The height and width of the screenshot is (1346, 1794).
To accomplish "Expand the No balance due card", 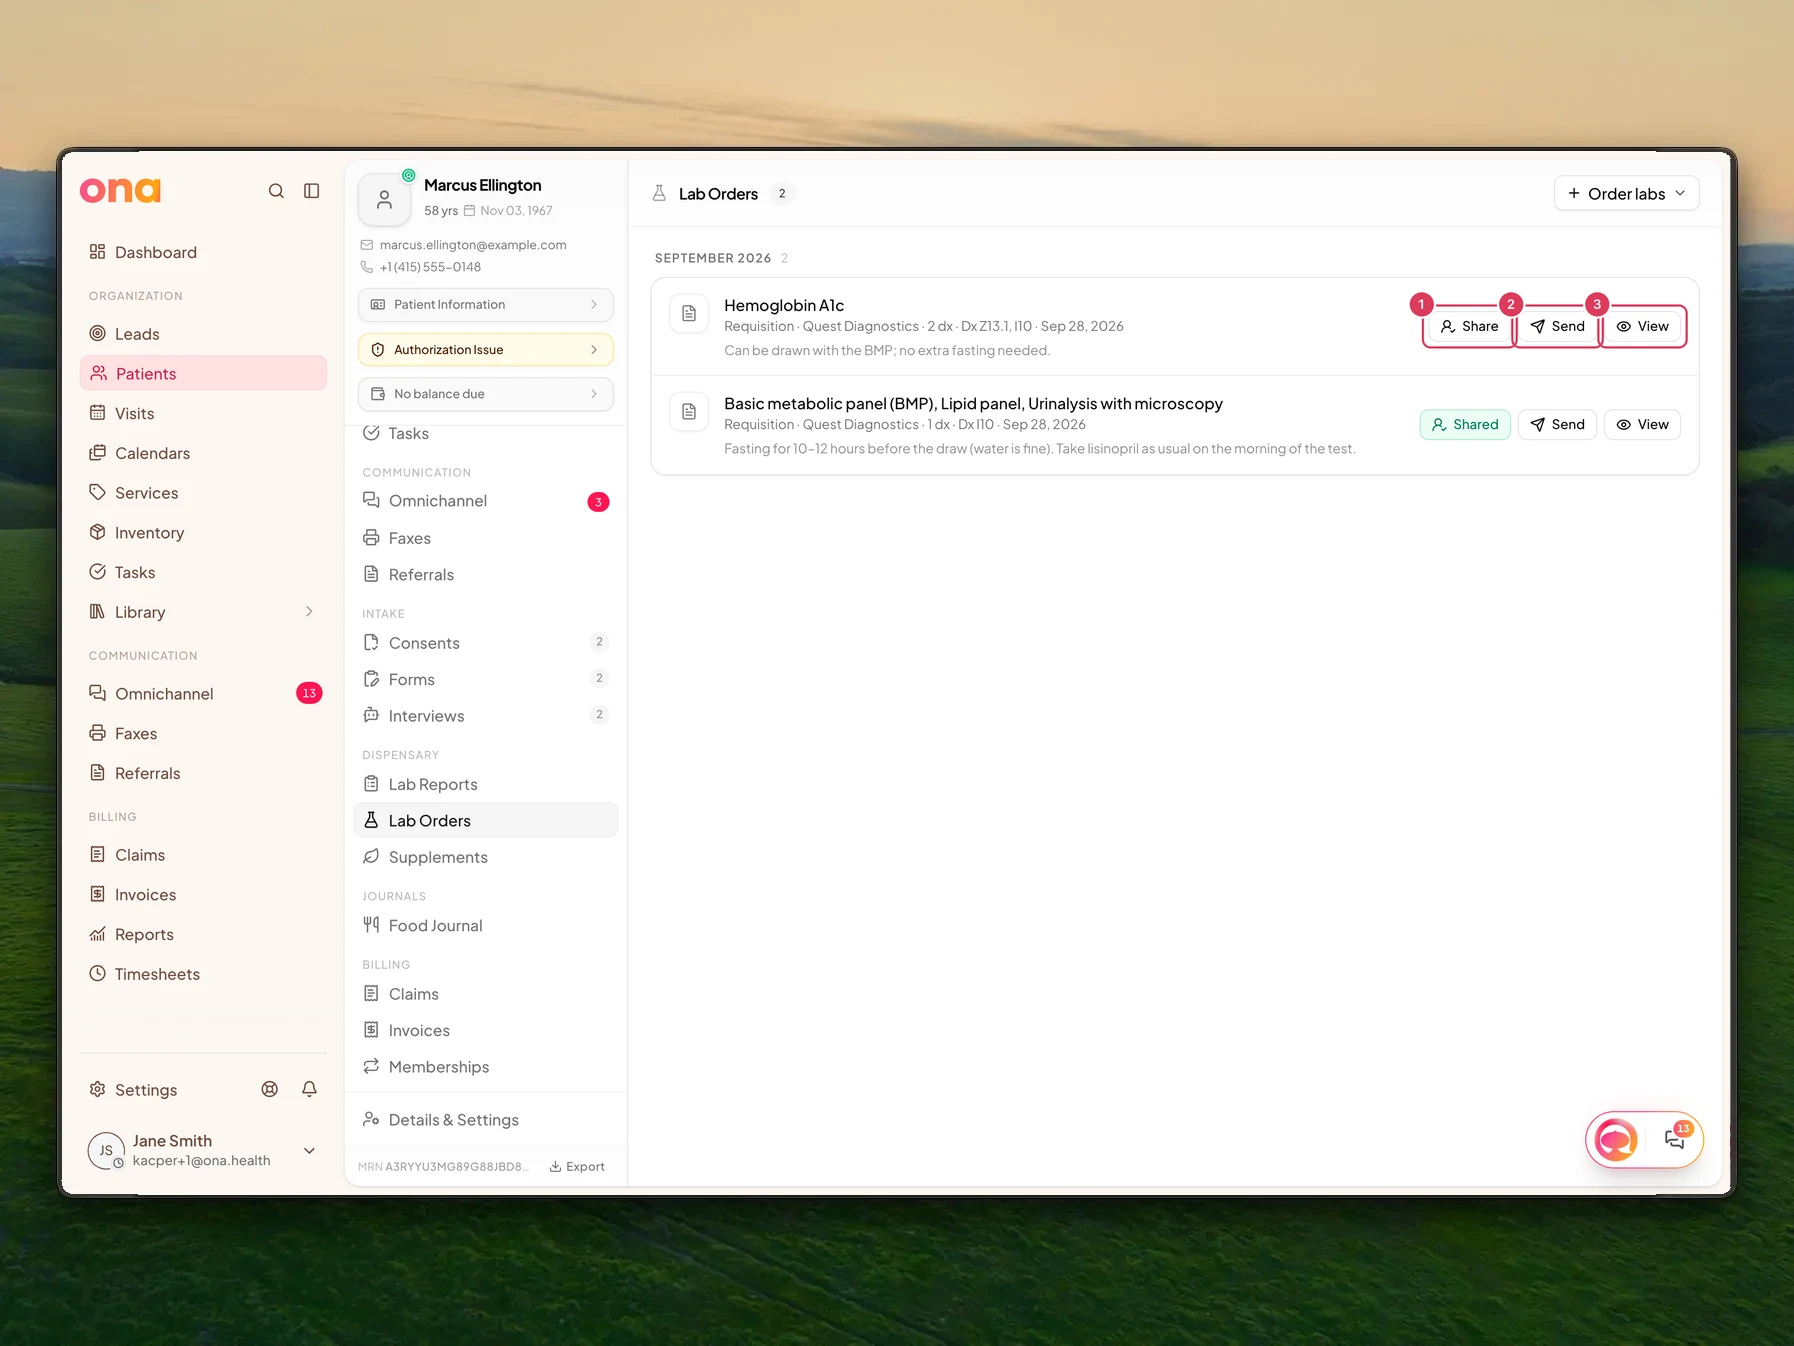I will point(486,394).
